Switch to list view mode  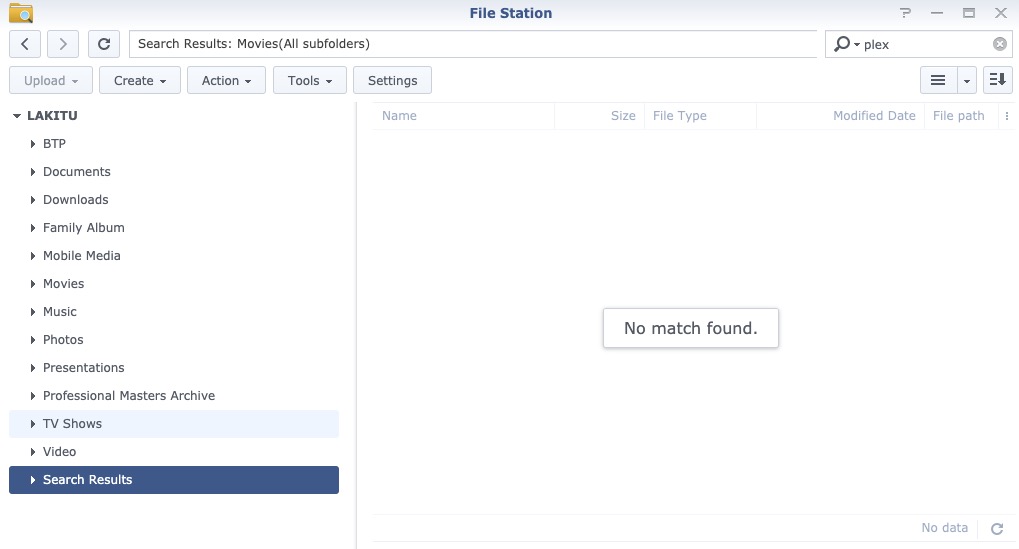tap(938, 80)
